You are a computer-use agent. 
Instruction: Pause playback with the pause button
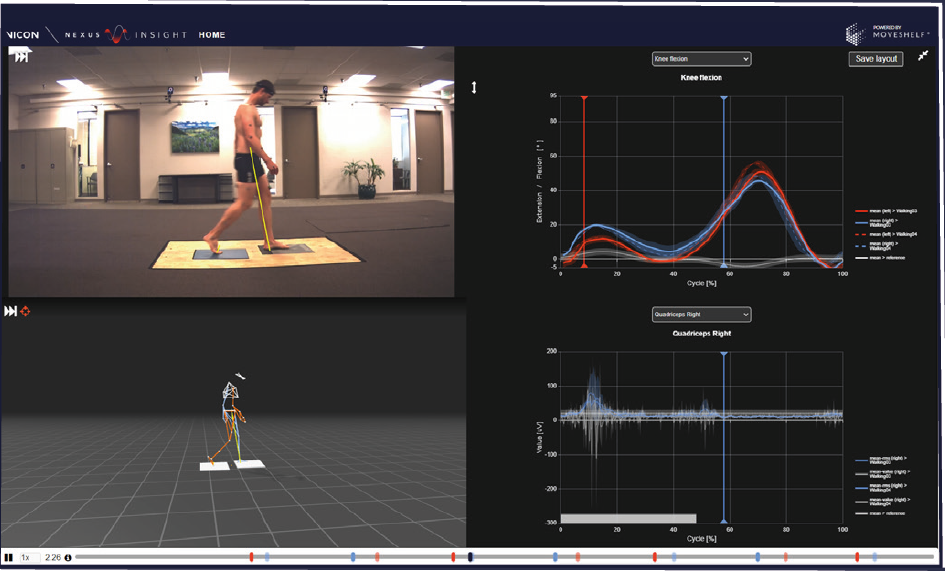coord(8,557)
